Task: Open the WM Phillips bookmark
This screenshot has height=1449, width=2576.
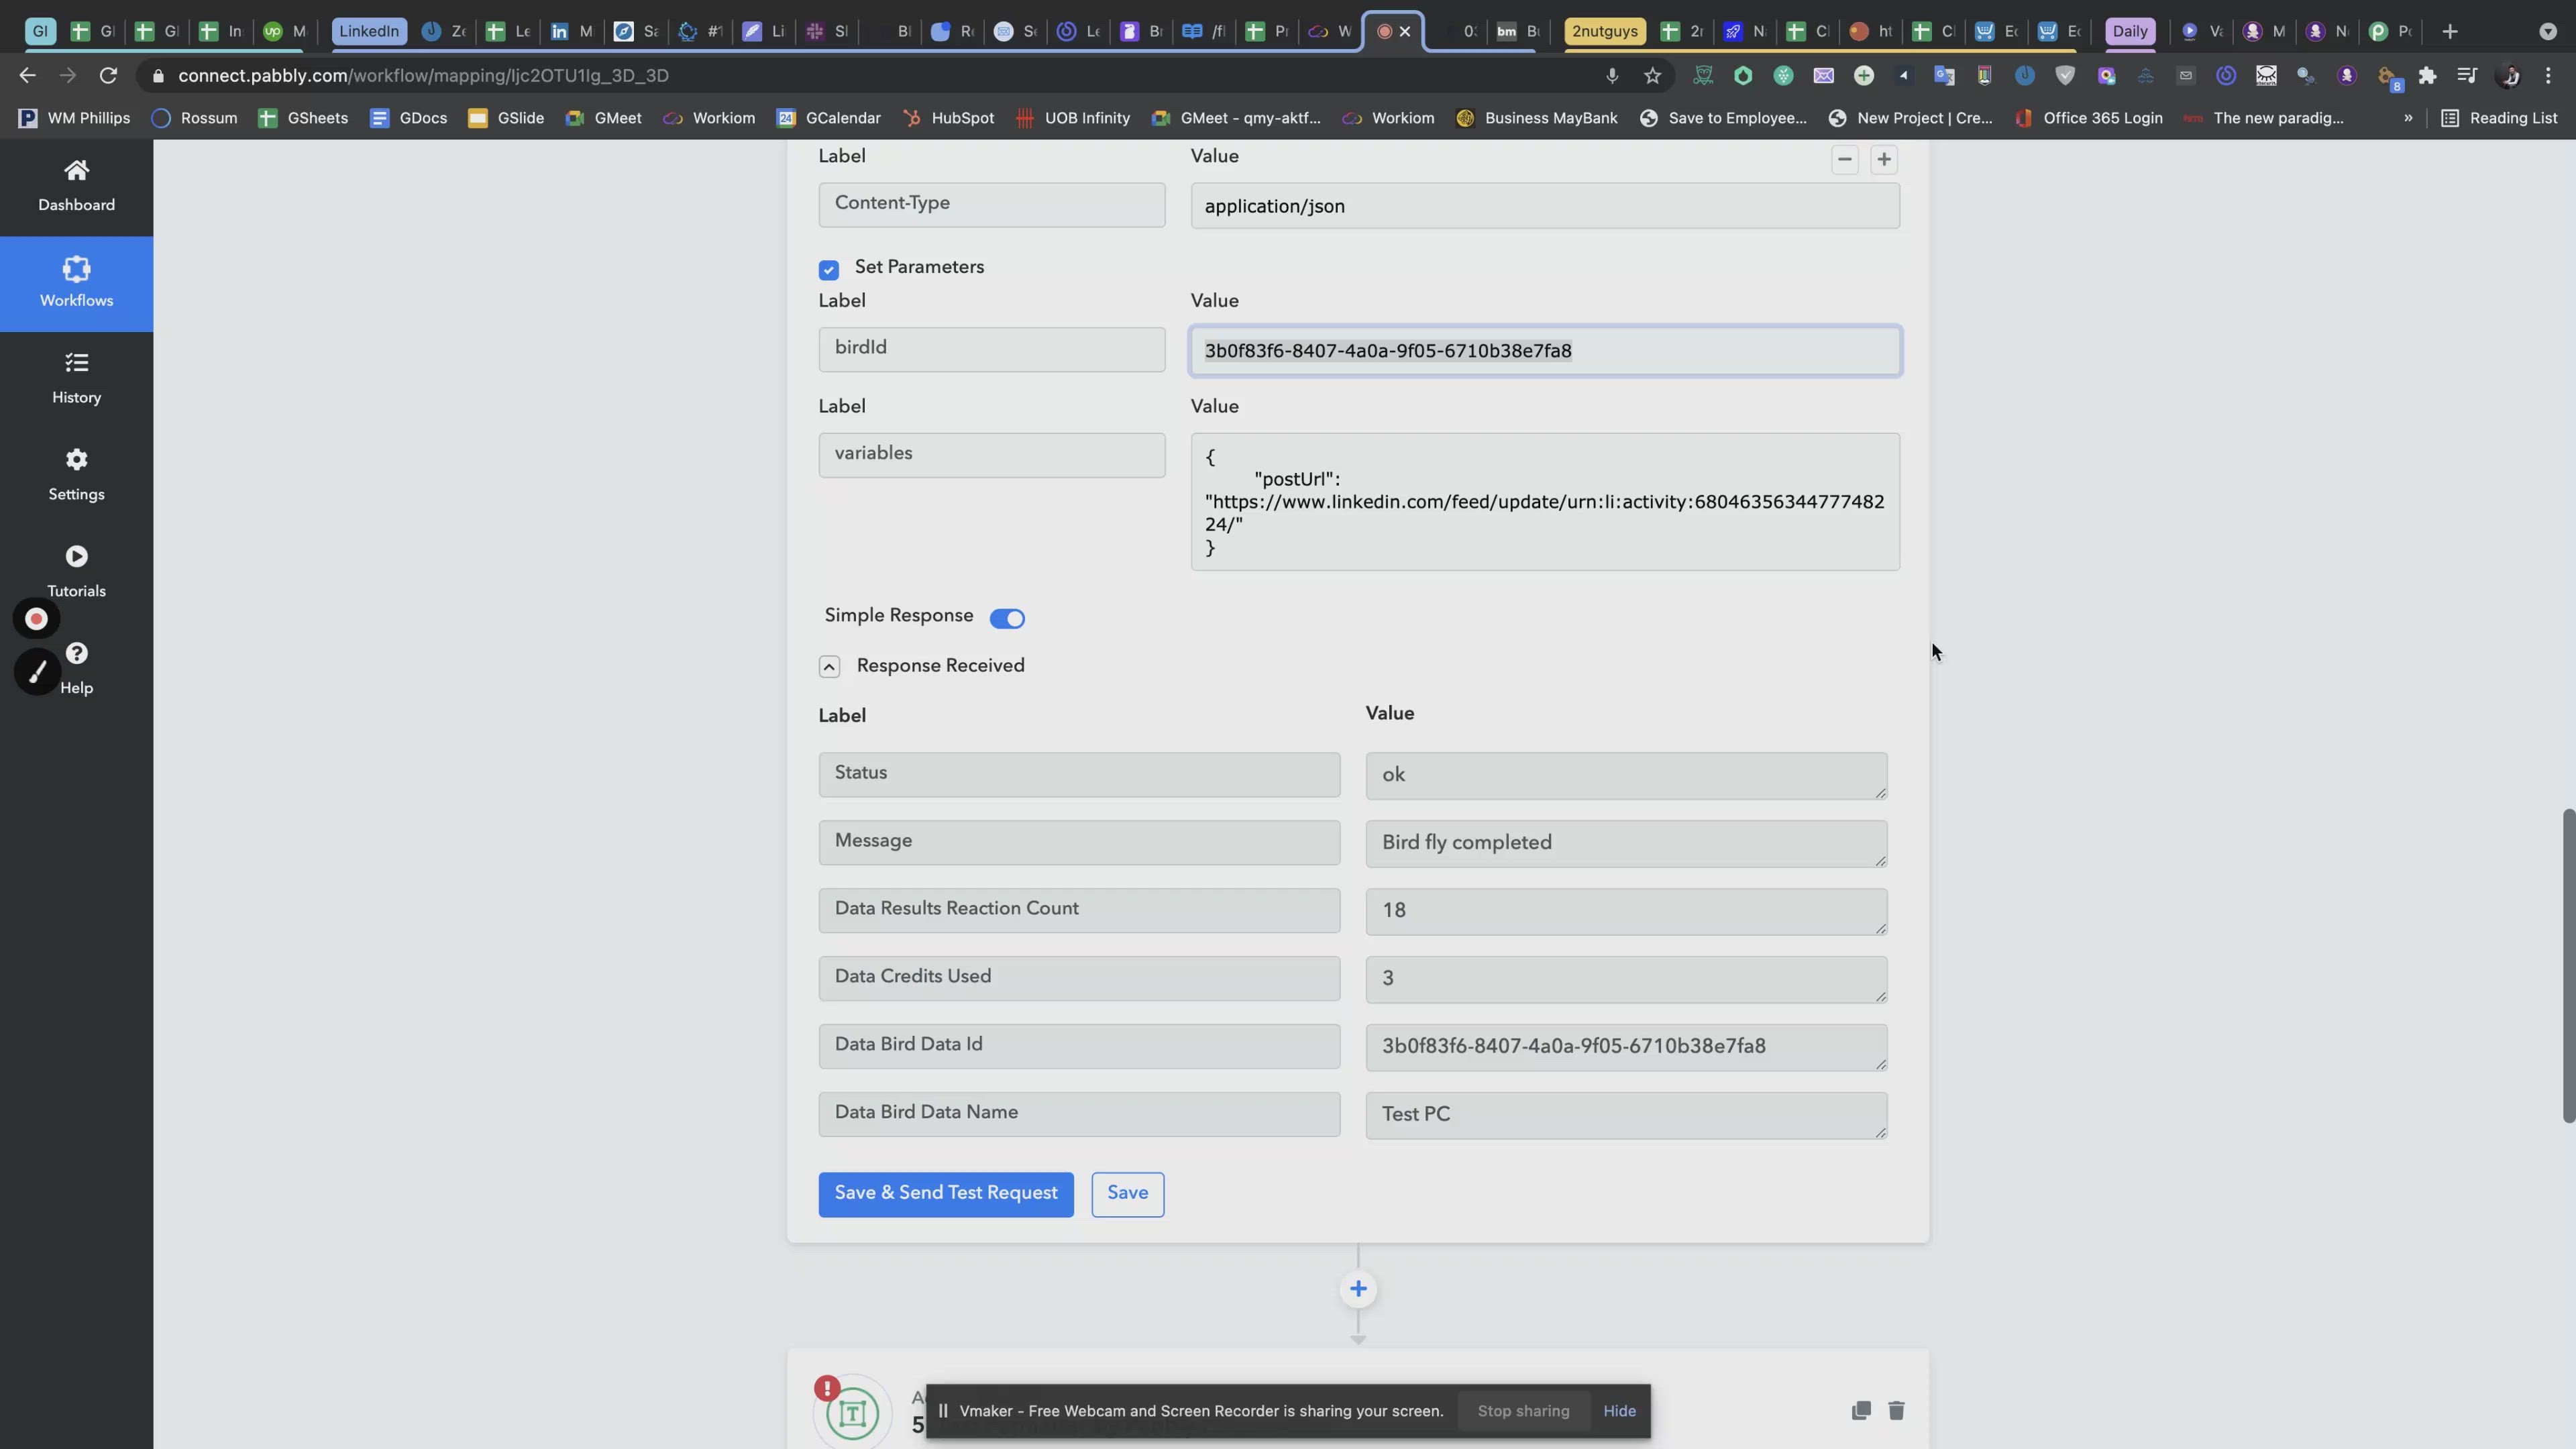Action: tap(75, 118)
